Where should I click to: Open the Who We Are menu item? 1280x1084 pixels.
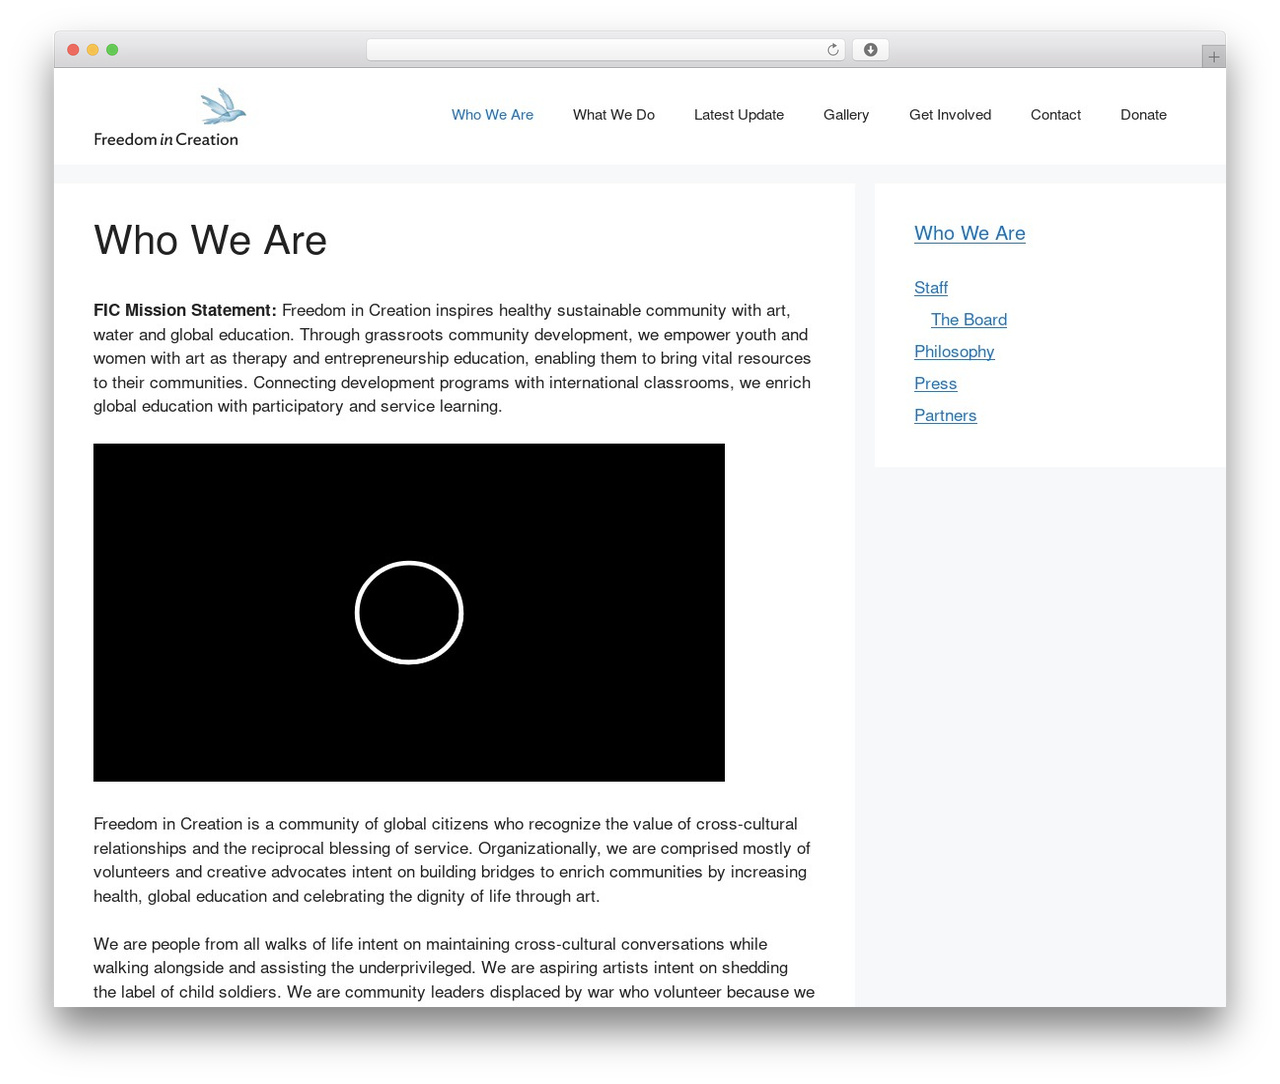pyautogui.click(x=492, y=115)
